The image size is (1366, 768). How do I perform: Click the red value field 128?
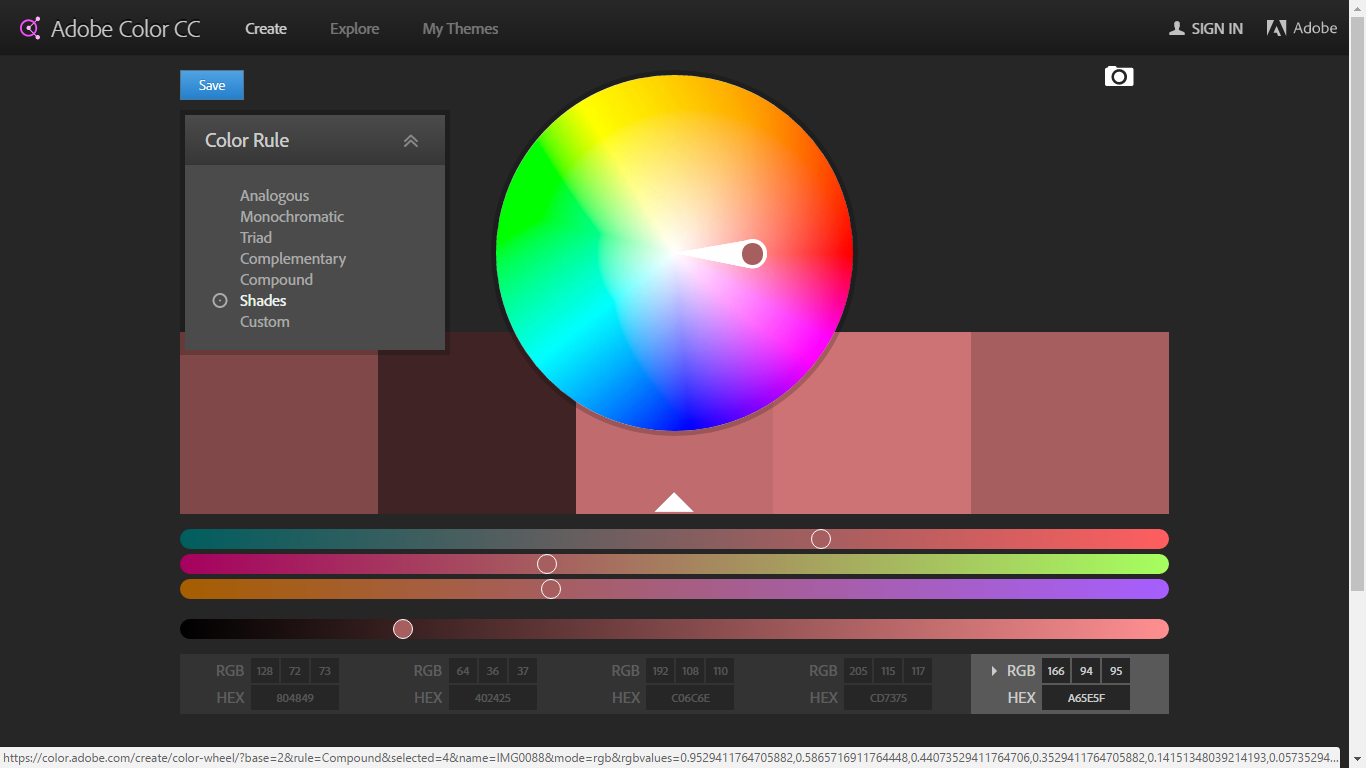coord(265,671)
